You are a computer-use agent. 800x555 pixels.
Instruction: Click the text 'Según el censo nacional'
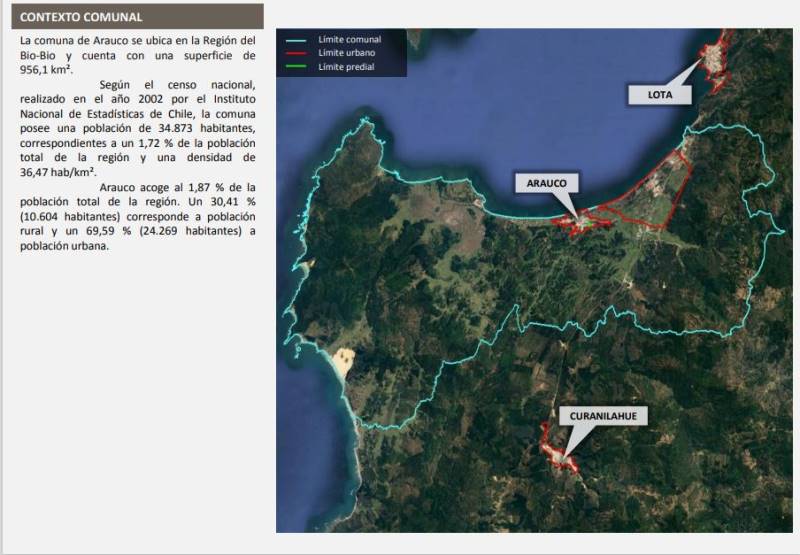[178, 85]
